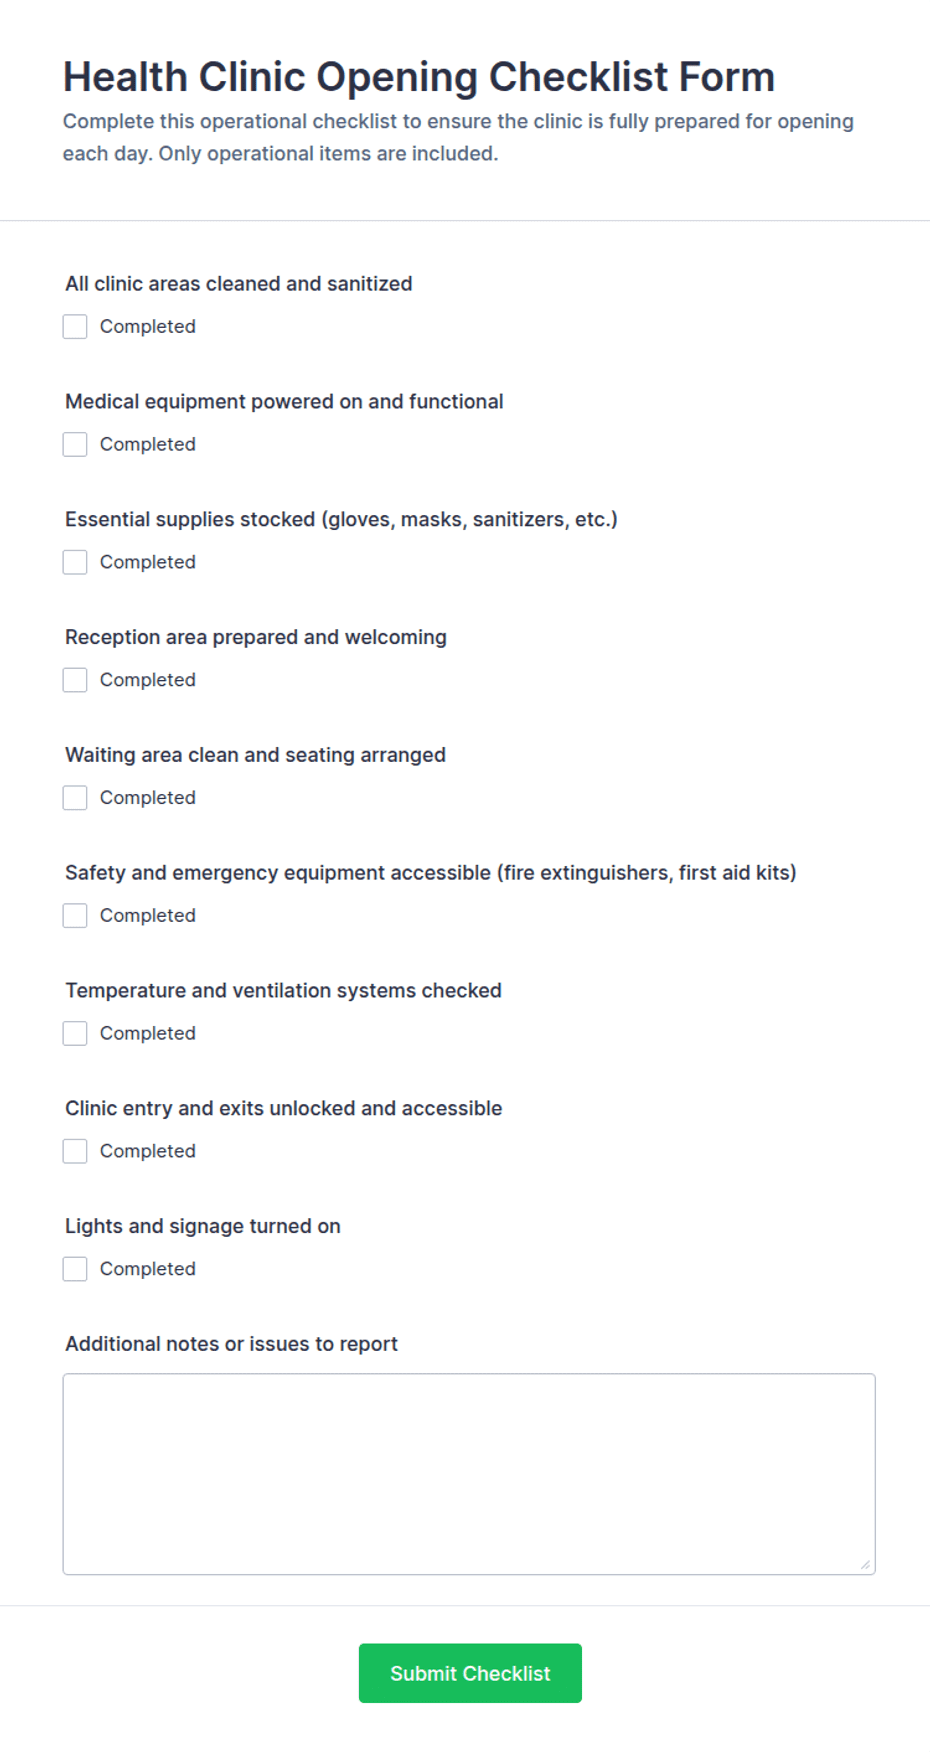930x1752 pixels.
Task: Toggle the Reception area prepared checkbox
Action: tap(75, 681)
